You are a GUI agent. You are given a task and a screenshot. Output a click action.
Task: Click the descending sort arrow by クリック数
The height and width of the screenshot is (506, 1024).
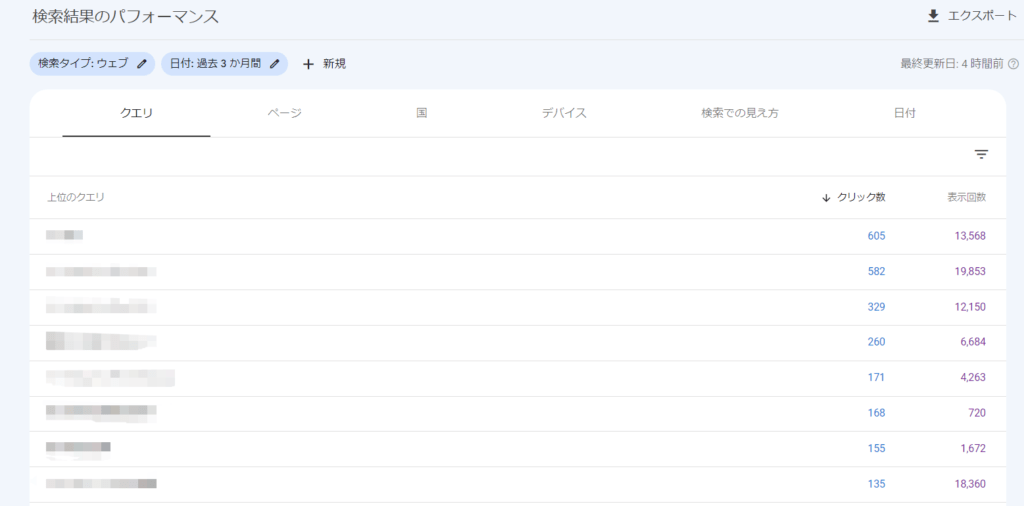coord(826,198)
